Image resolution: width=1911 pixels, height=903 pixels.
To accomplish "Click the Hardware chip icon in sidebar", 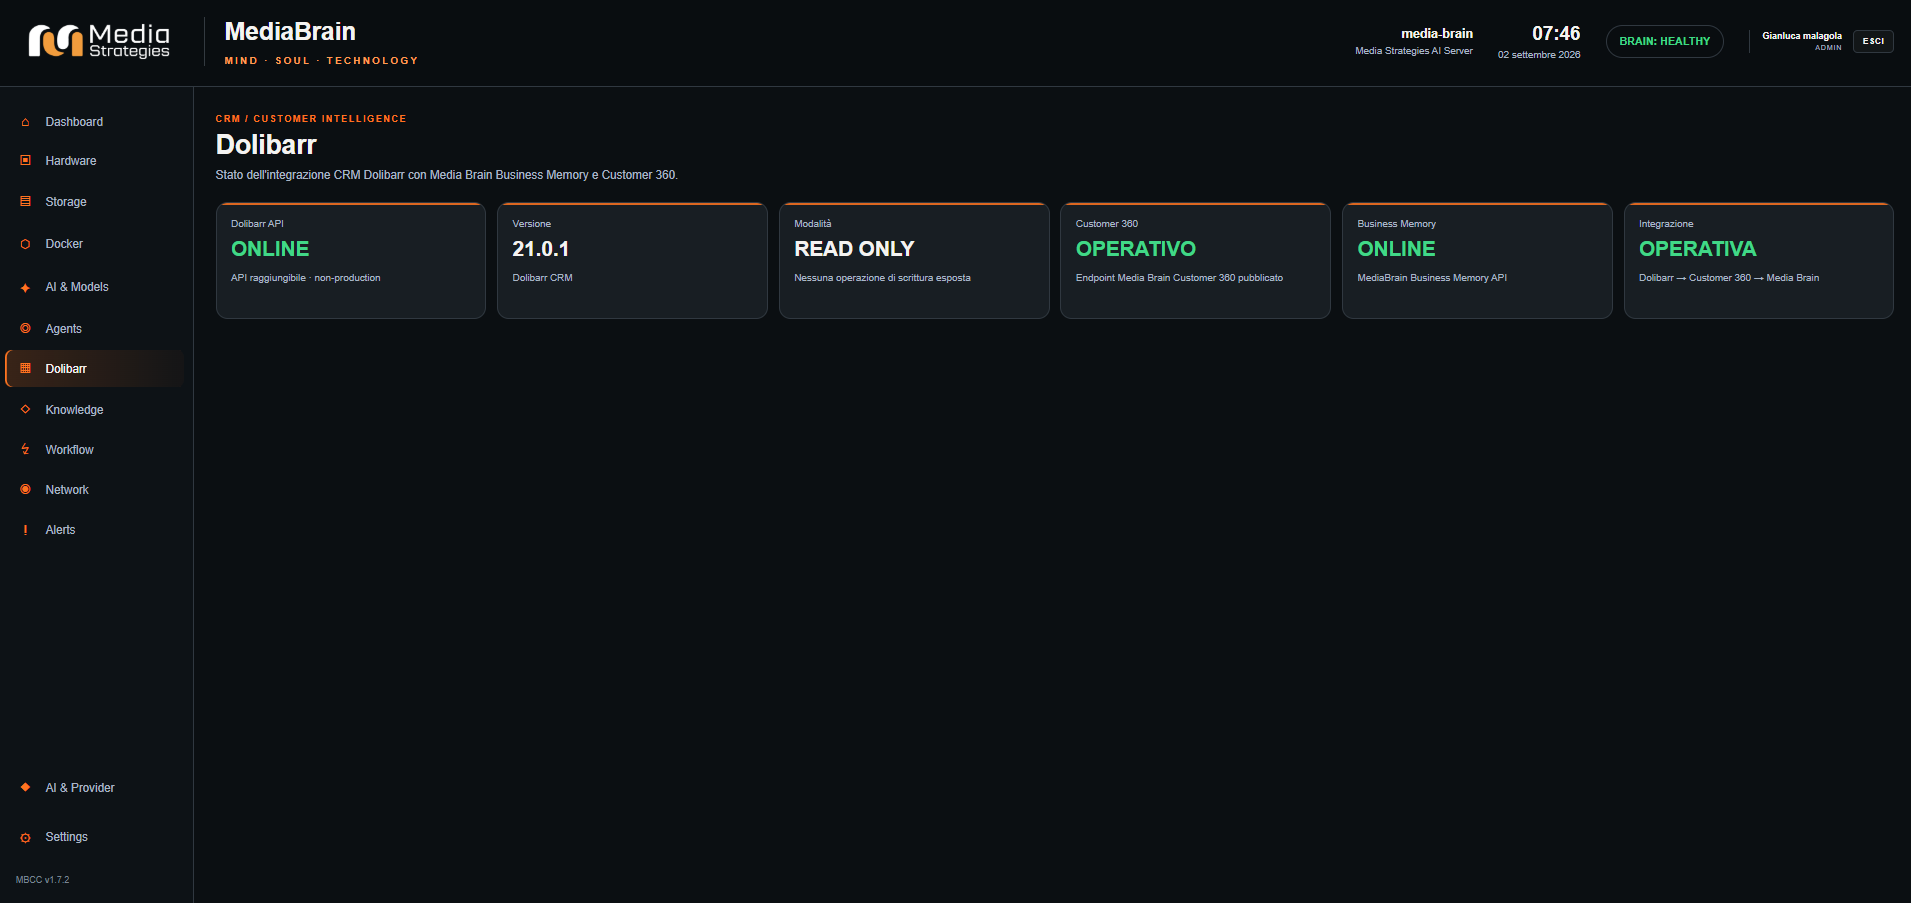I will pos(25,160).
